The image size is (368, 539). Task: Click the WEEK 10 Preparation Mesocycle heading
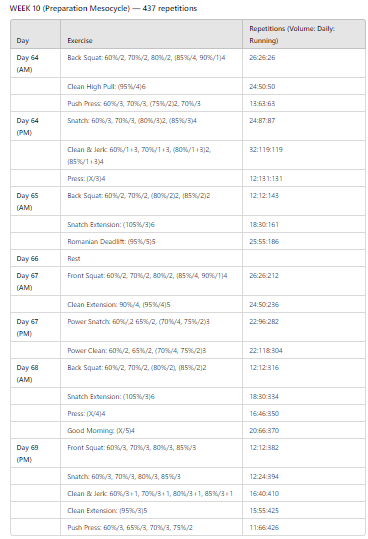coord(103,8)
